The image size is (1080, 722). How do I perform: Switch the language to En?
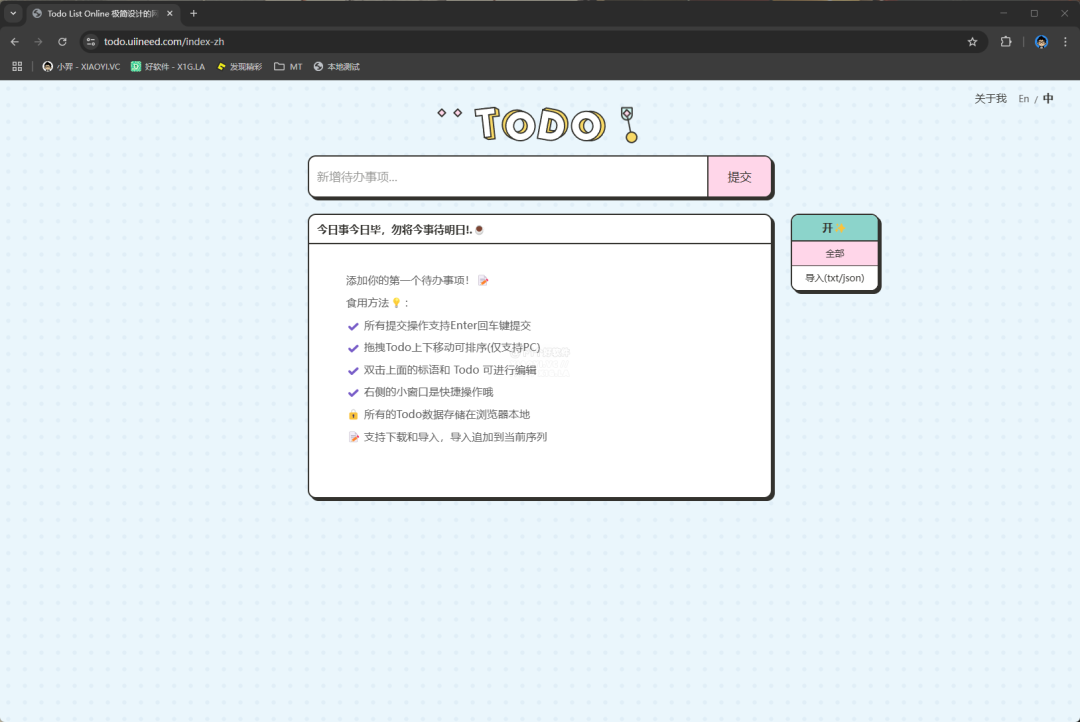1023,99
